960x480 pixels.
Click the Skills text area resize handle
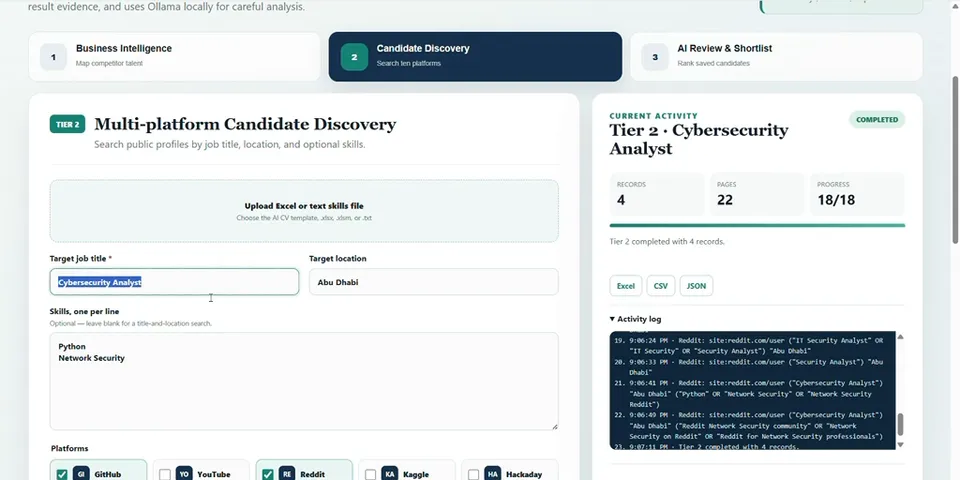555,426
